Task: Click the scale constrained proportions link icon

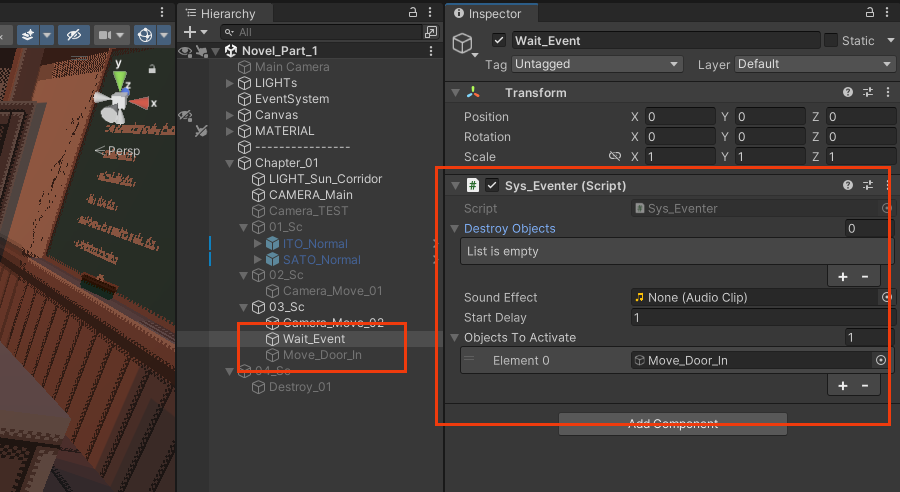Action: pyautogui.click(x=615, y=157)
